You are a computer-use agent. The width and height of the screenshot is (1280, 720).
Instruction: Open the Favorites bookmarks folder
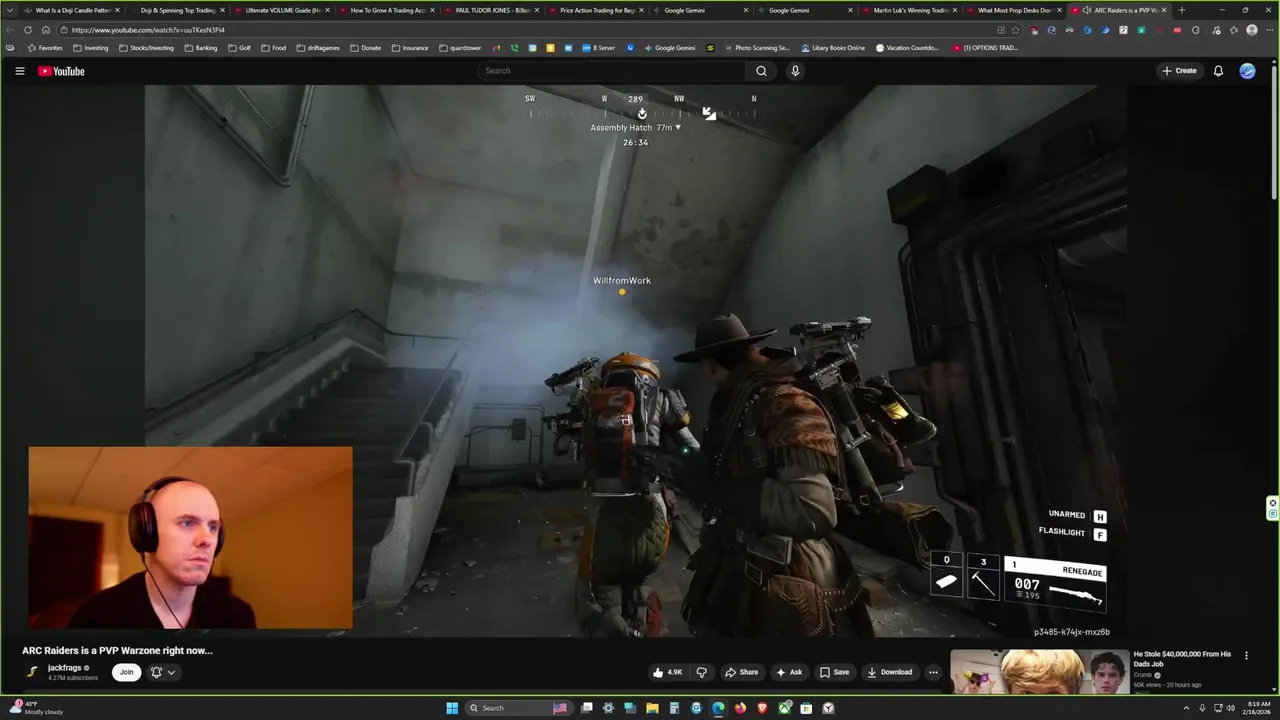click(45, 48)
